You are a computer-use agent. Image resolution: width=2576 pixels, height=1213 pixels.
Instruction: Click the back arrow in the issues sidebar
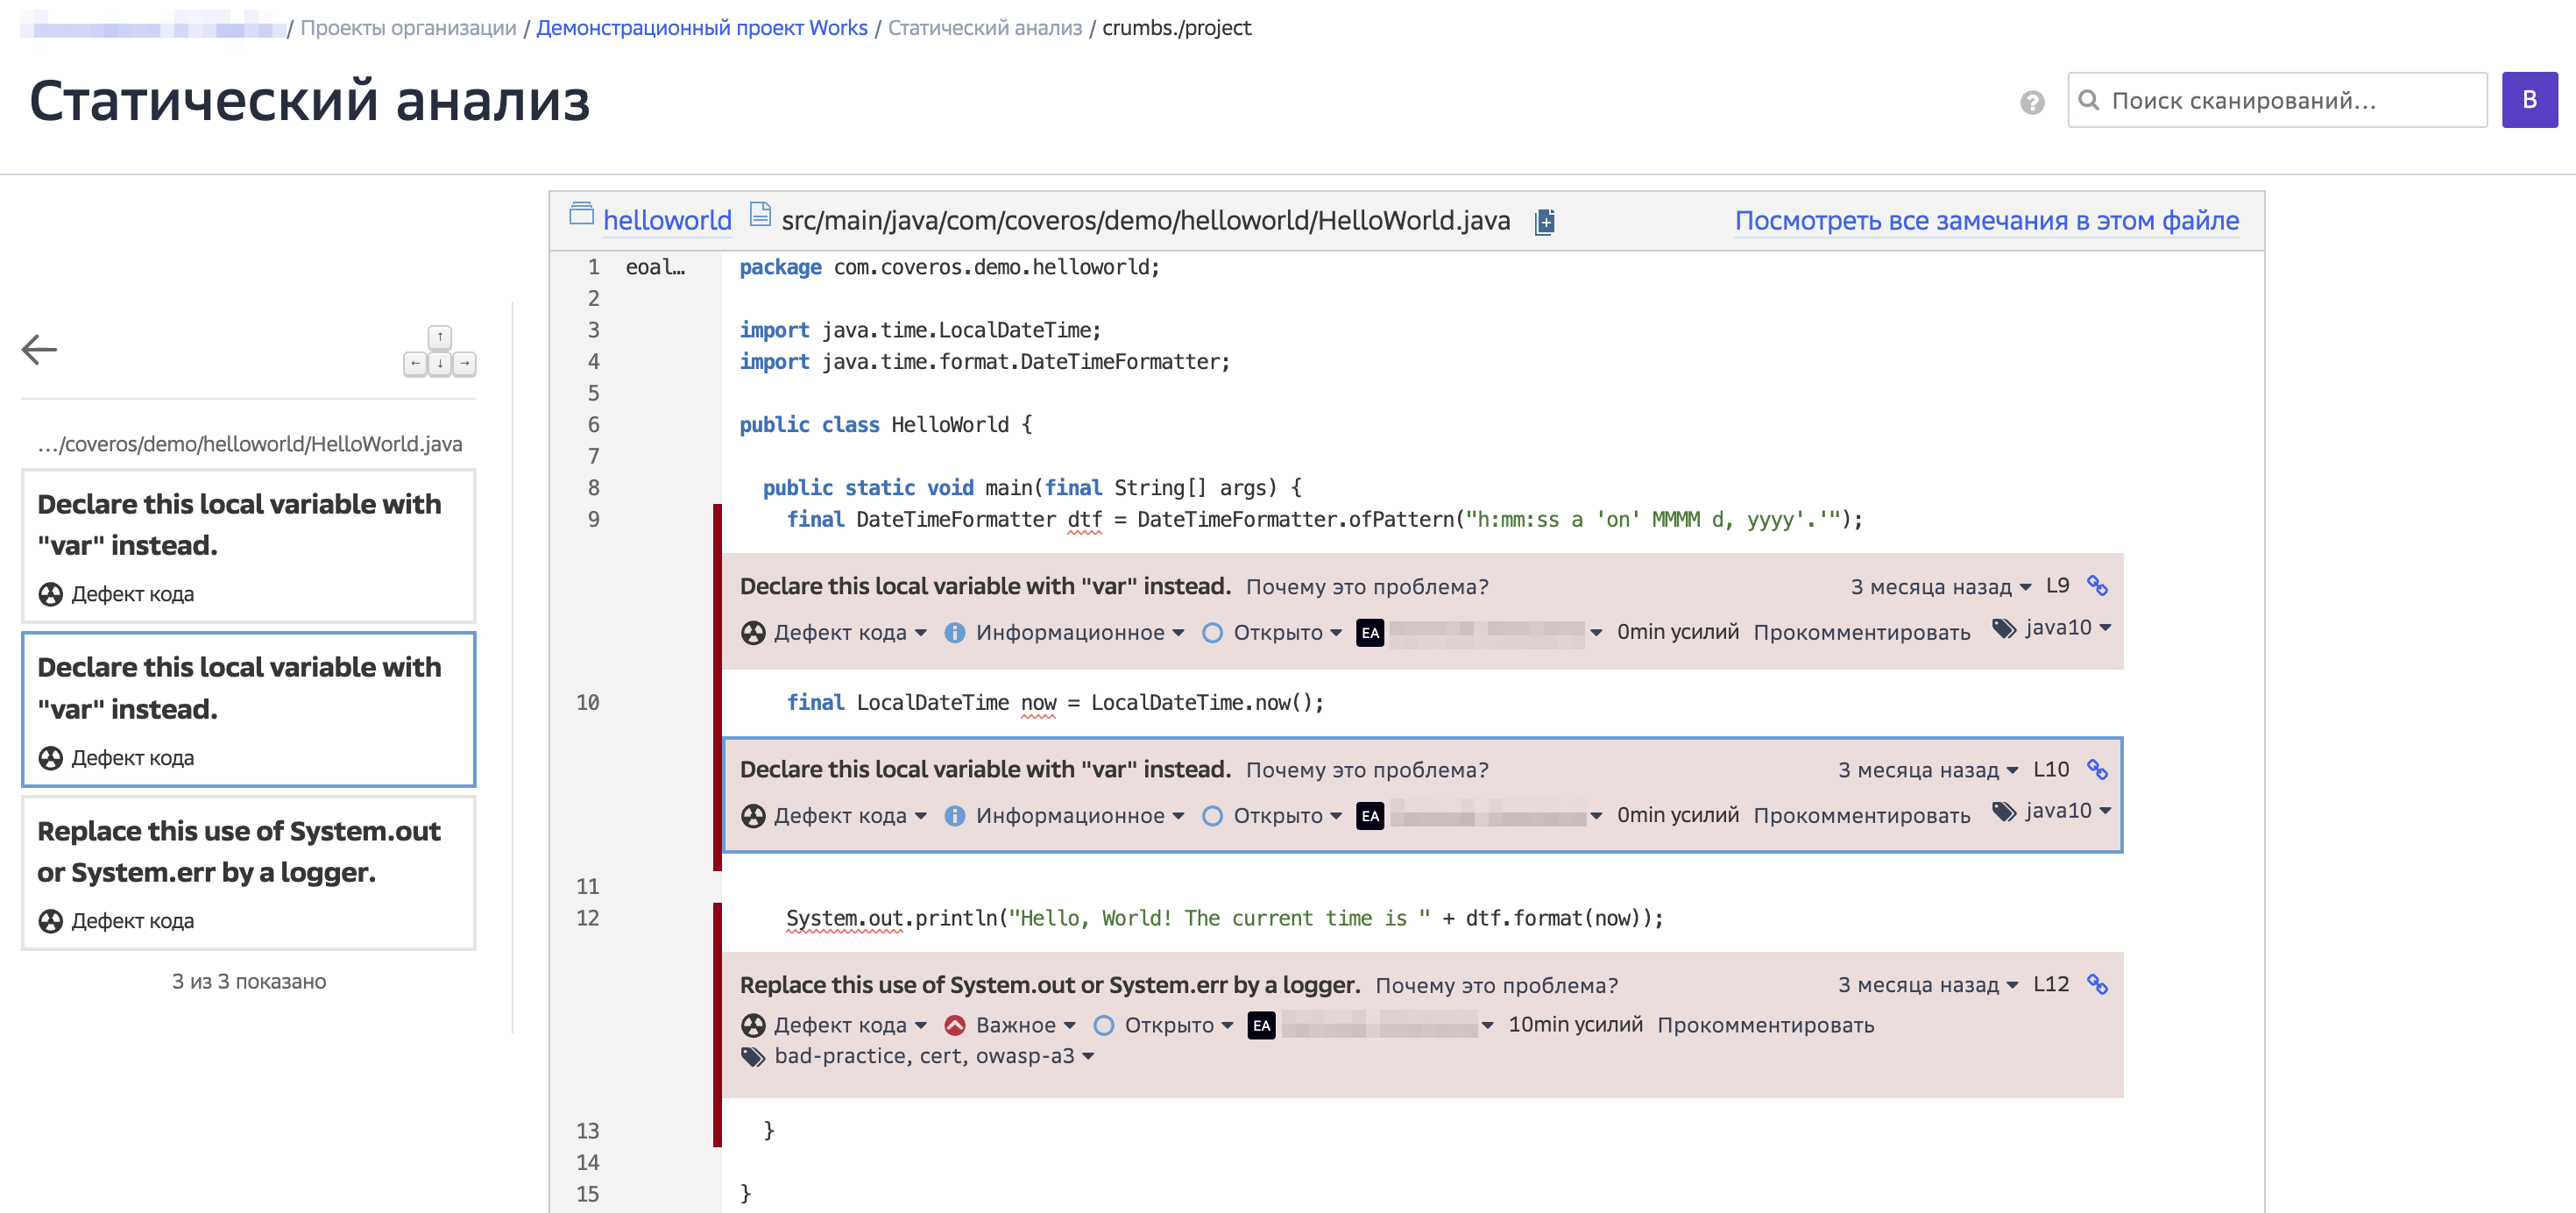click(x=39, y=349)
